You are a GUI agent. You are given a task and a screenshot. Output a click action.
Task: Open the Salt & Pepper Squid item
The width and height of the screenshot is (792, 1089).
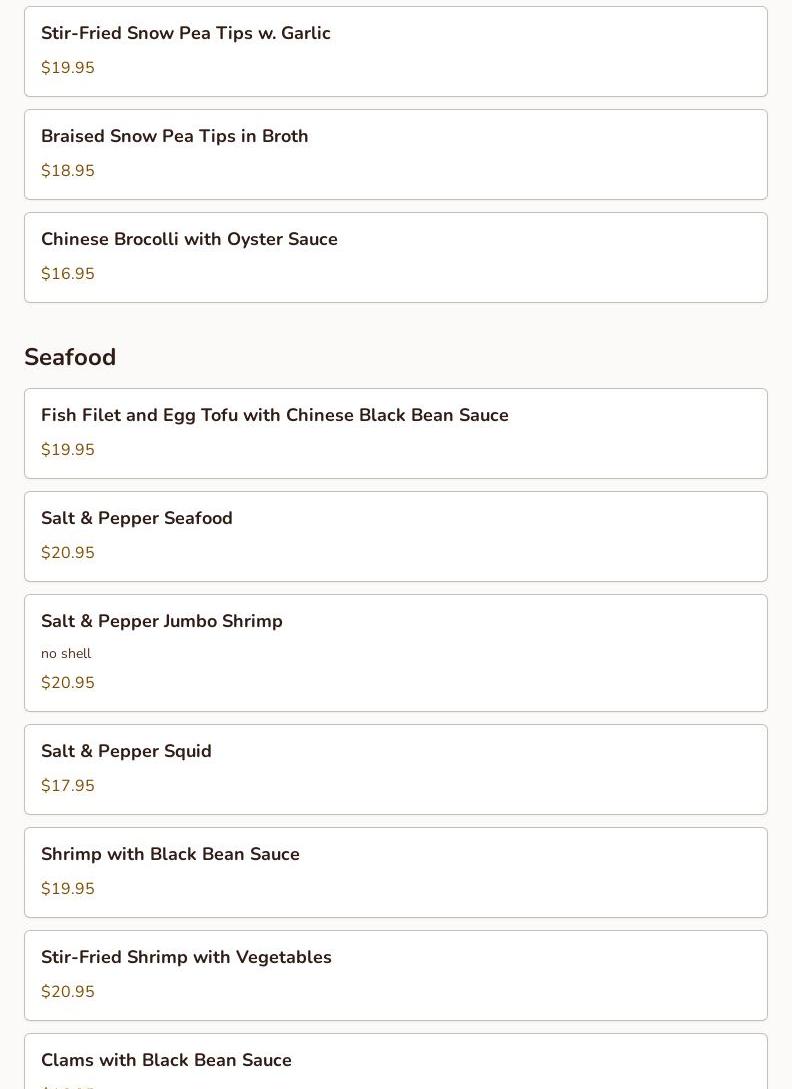[126, 751]
